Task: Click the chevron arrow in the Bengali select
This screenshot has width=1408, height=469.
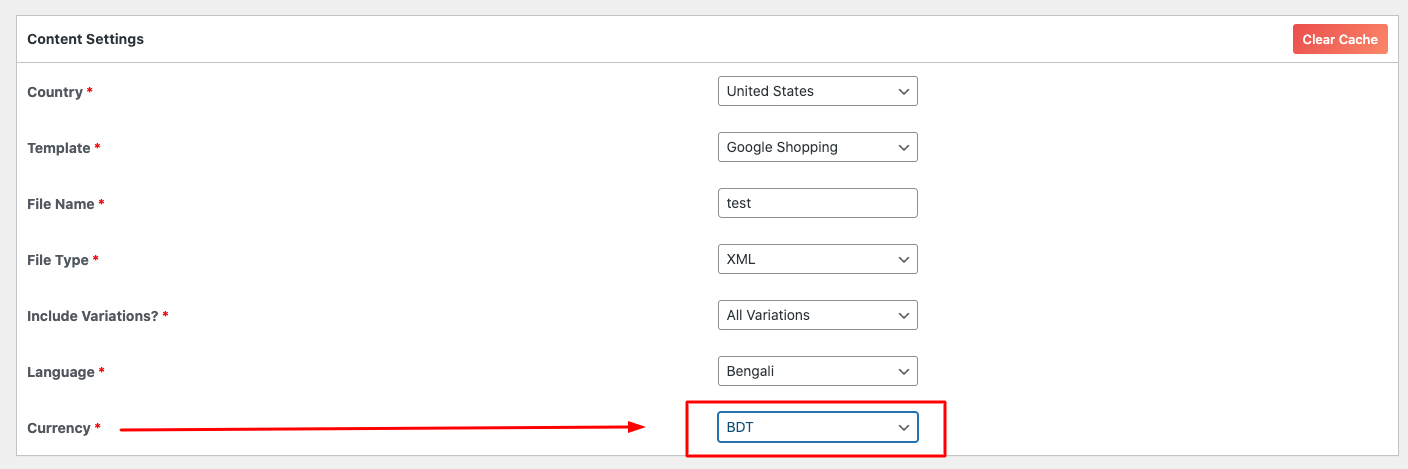Action: coord(904,371)
